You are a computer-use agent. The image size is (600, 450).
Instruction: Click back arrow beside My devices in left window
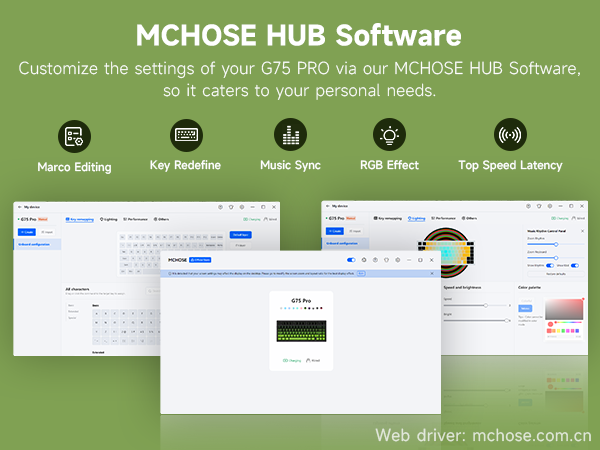pos(18,206)
